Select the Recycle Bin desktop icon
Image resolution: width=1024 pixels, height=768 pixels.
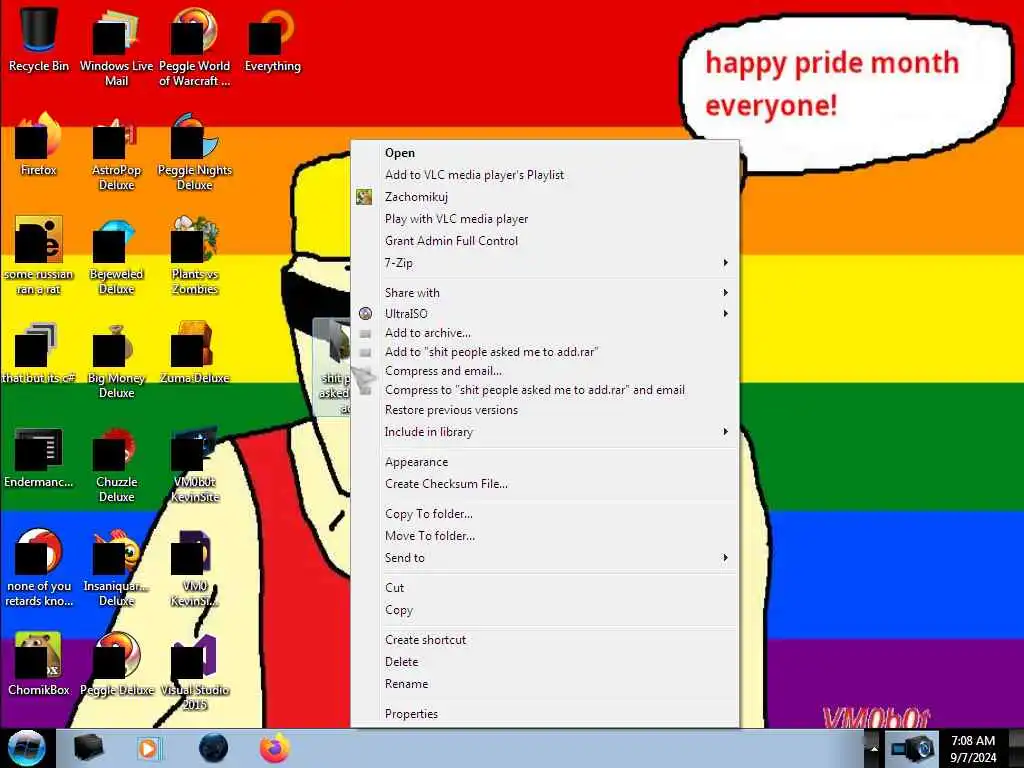coord(39,39)
